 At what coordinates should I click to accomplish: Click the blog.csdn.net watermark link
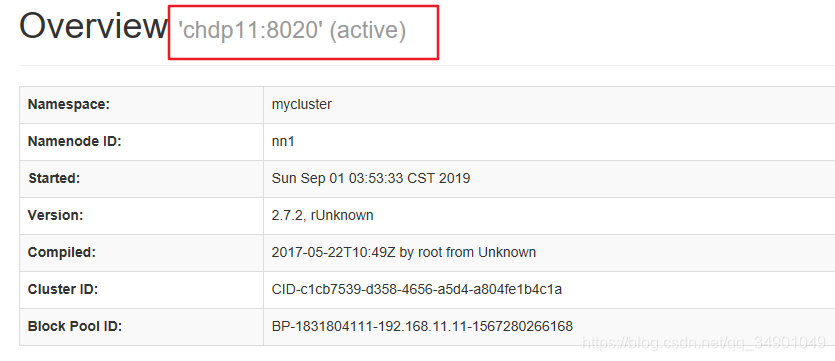(x=703, y=342)
